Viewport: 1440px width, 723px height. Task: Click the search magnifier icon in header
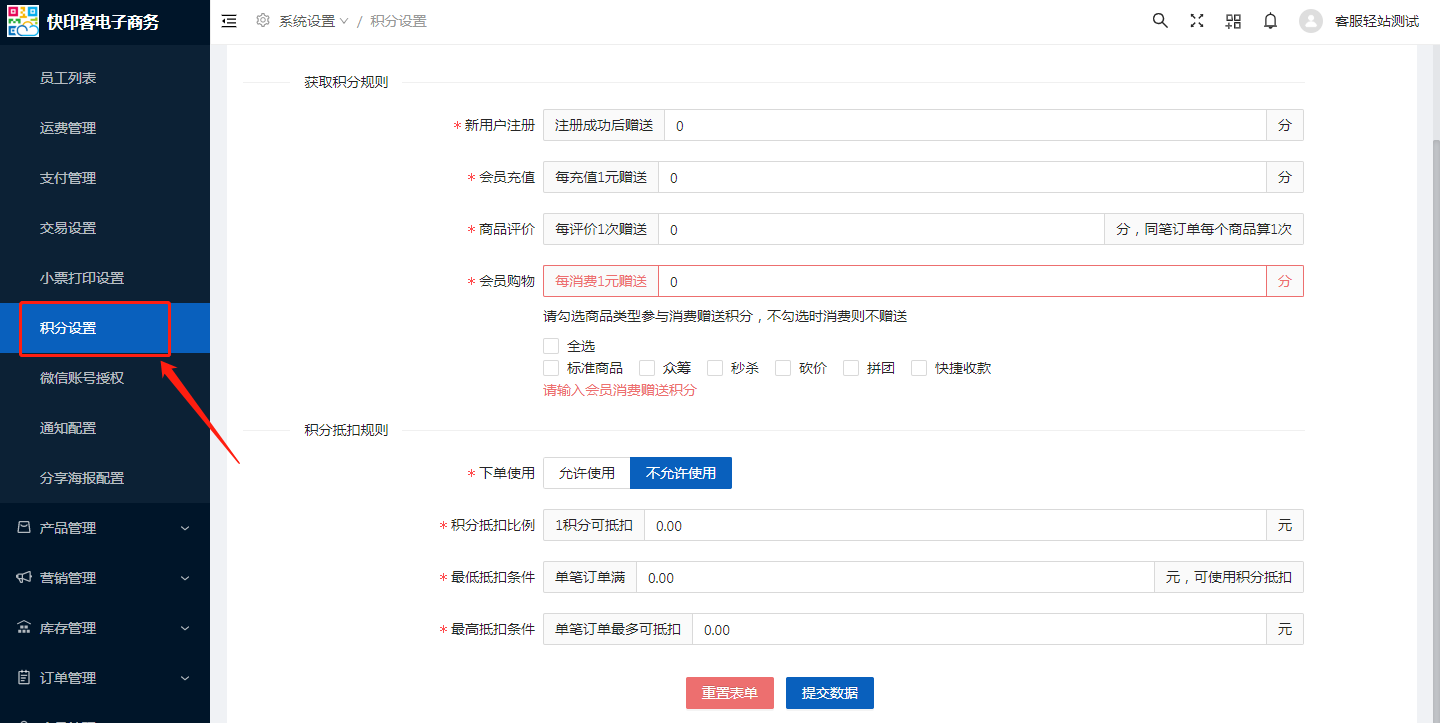tap(1160, 21)
